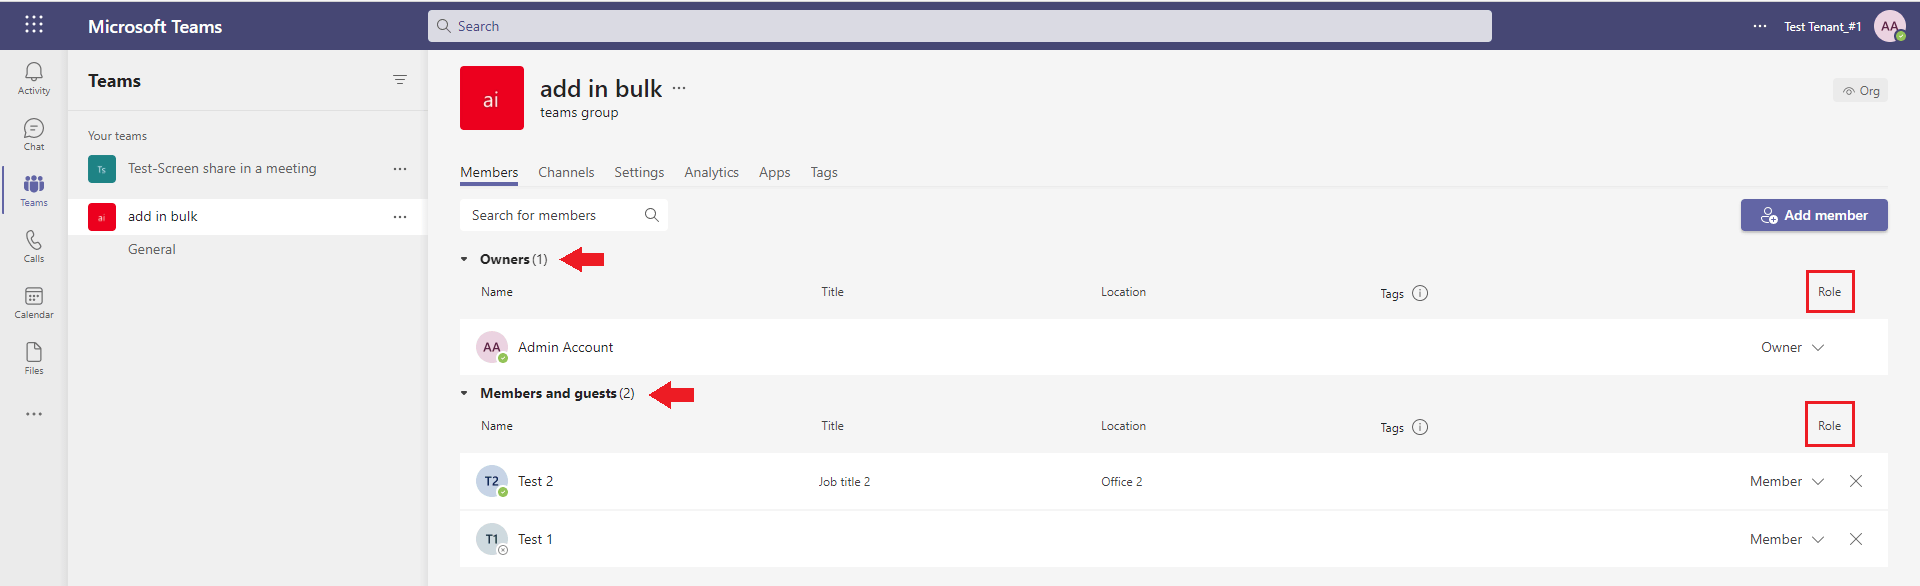Switch to the Settings tab
The width and height of the screenshot is (1920, 586).
tap(639, 172)
